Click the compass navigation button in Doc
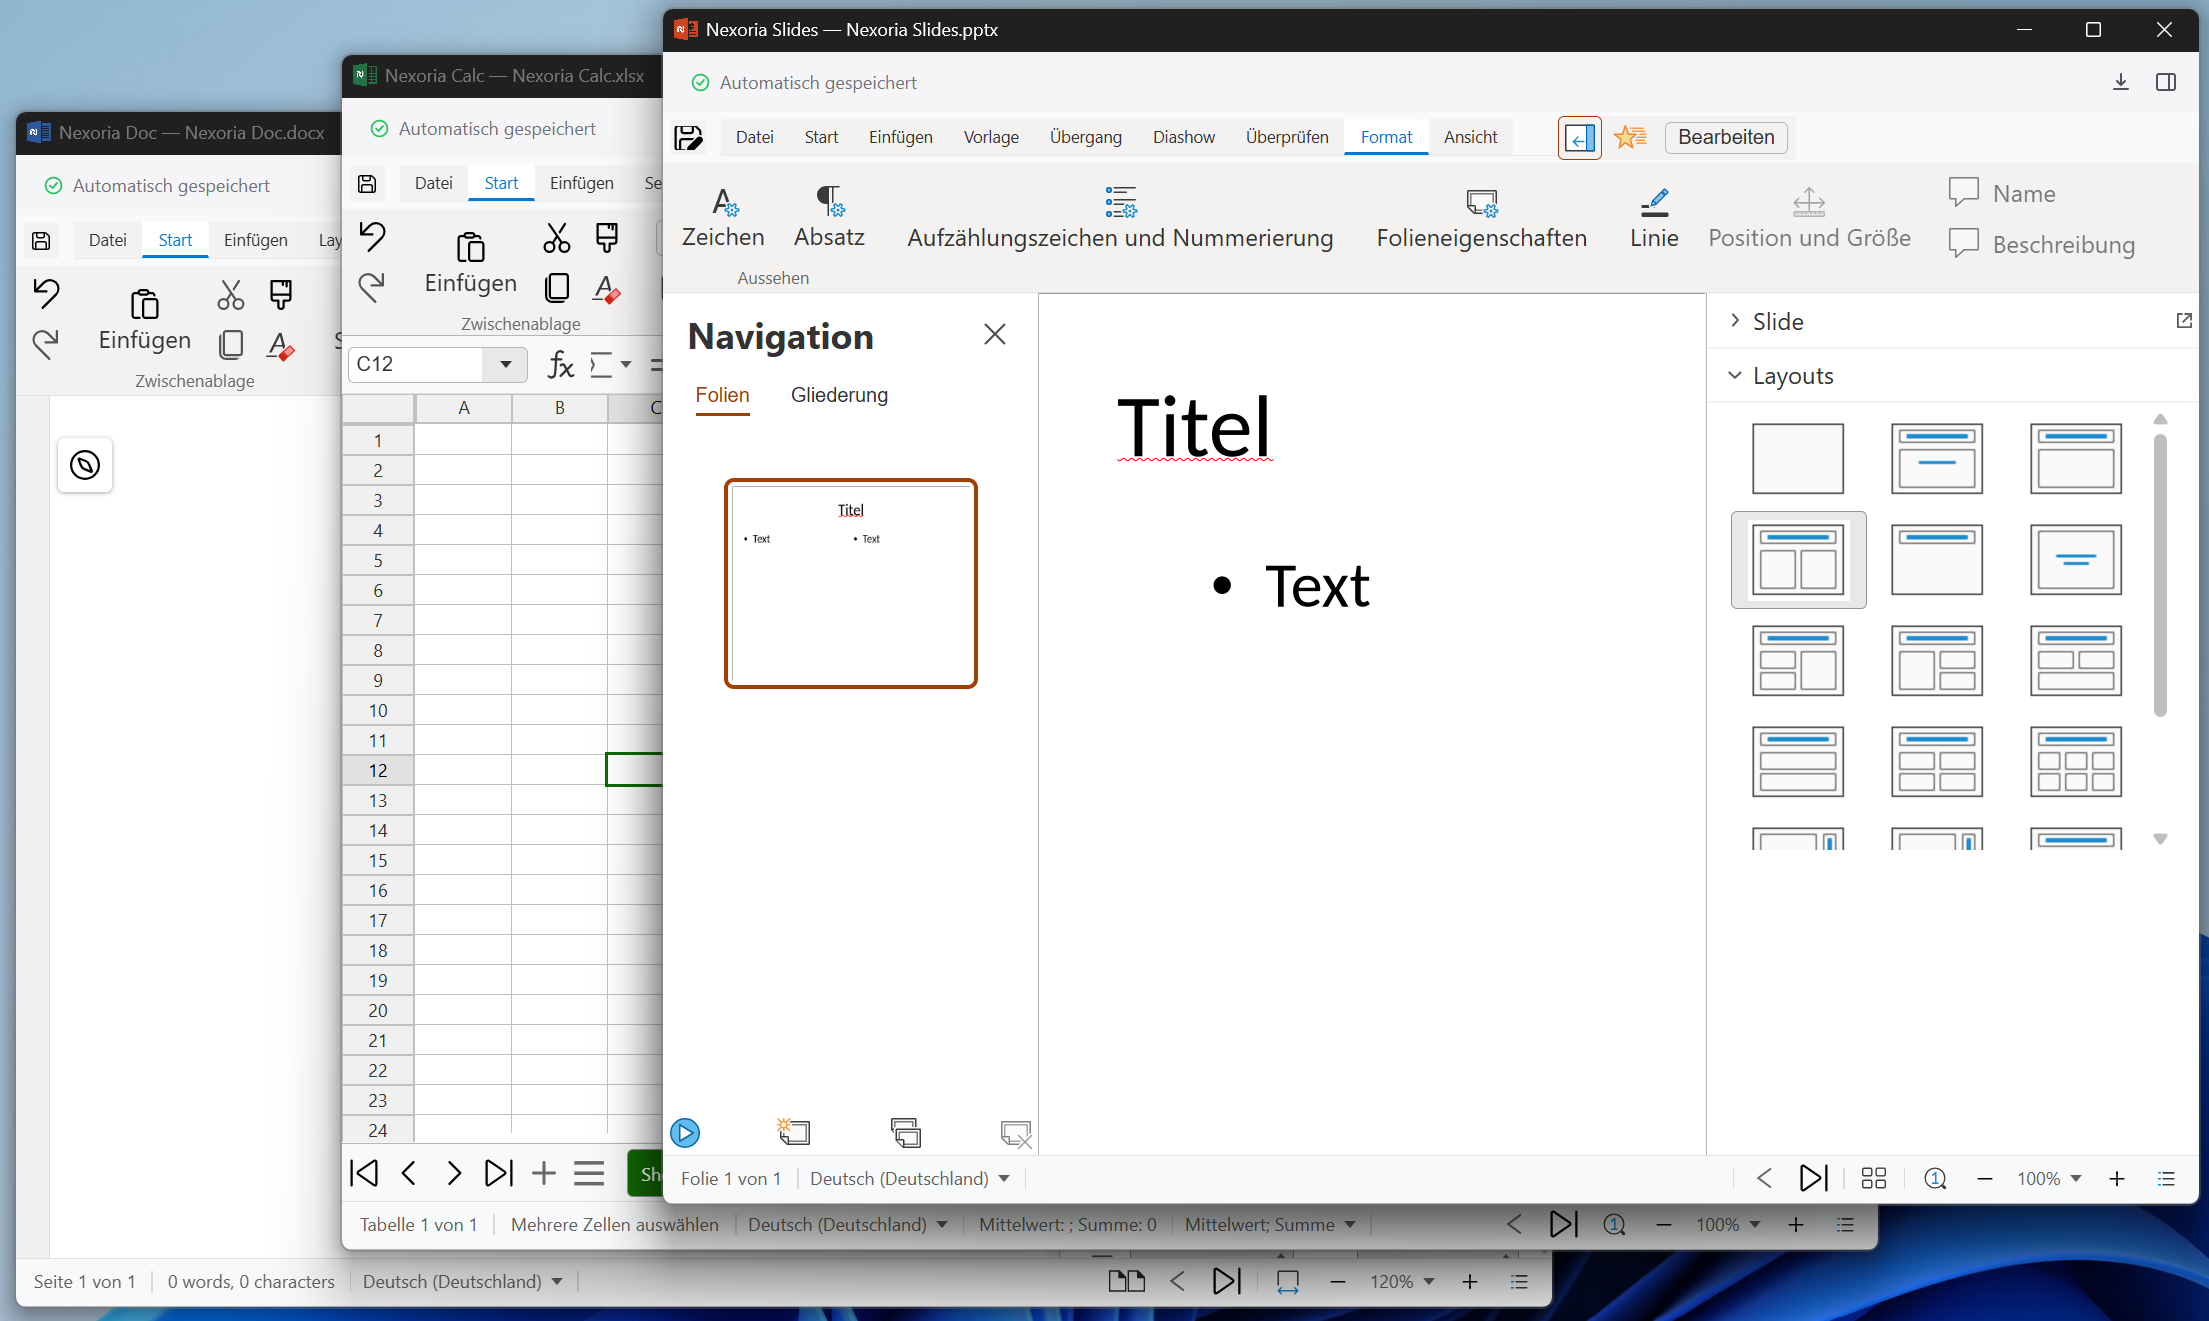 click(x=85, y=464)
